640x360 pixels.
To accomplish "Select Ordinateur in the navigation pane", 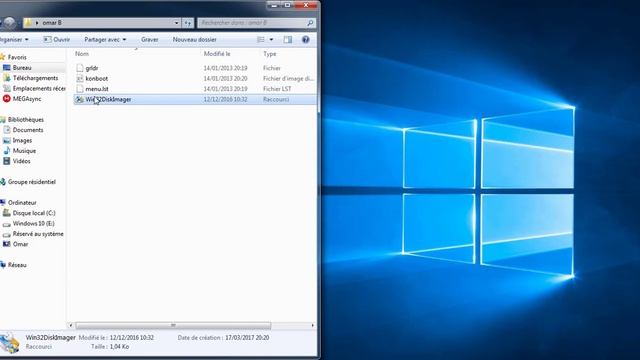I will [22, 202].
